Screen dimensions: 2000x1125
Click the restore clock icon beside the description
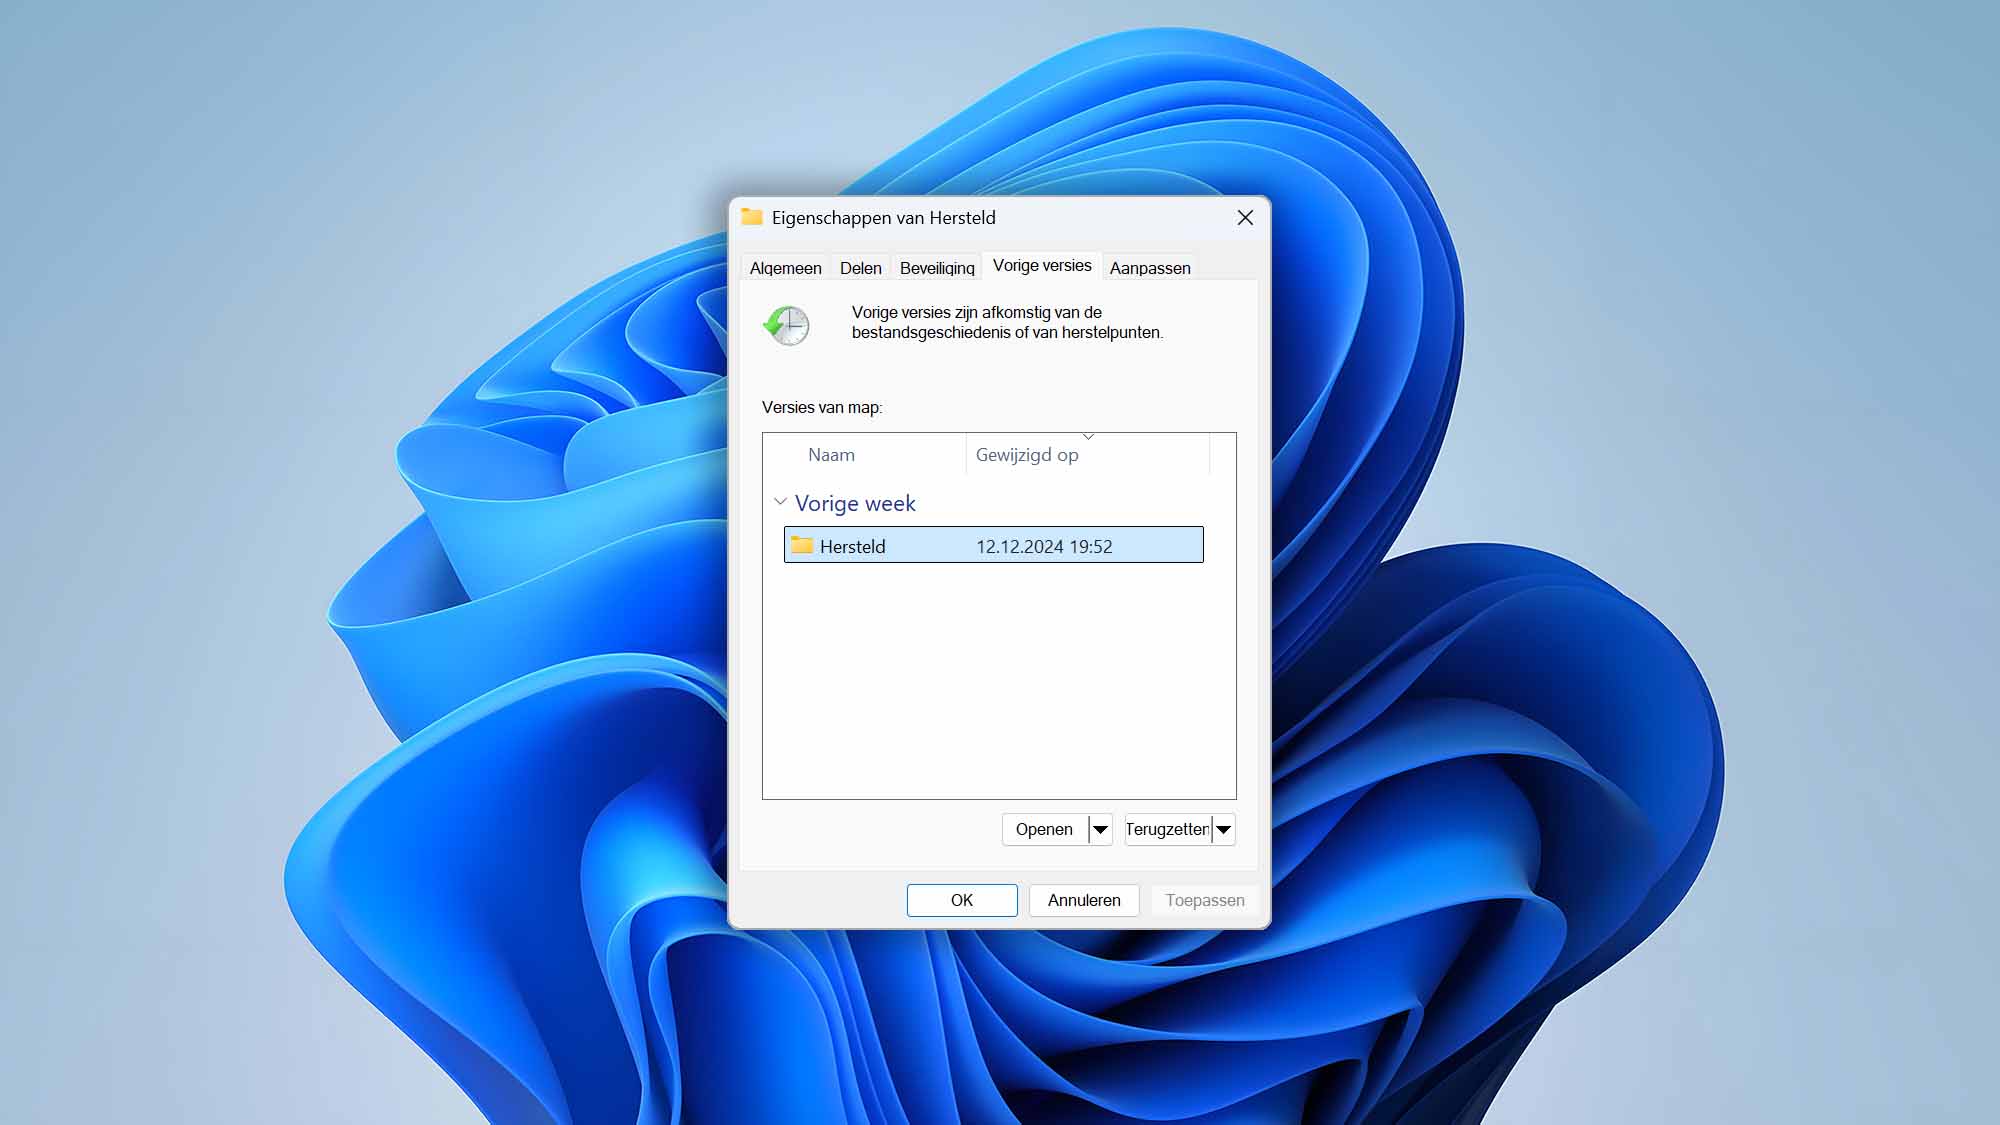pyautogui.click(x=787, y=325)
